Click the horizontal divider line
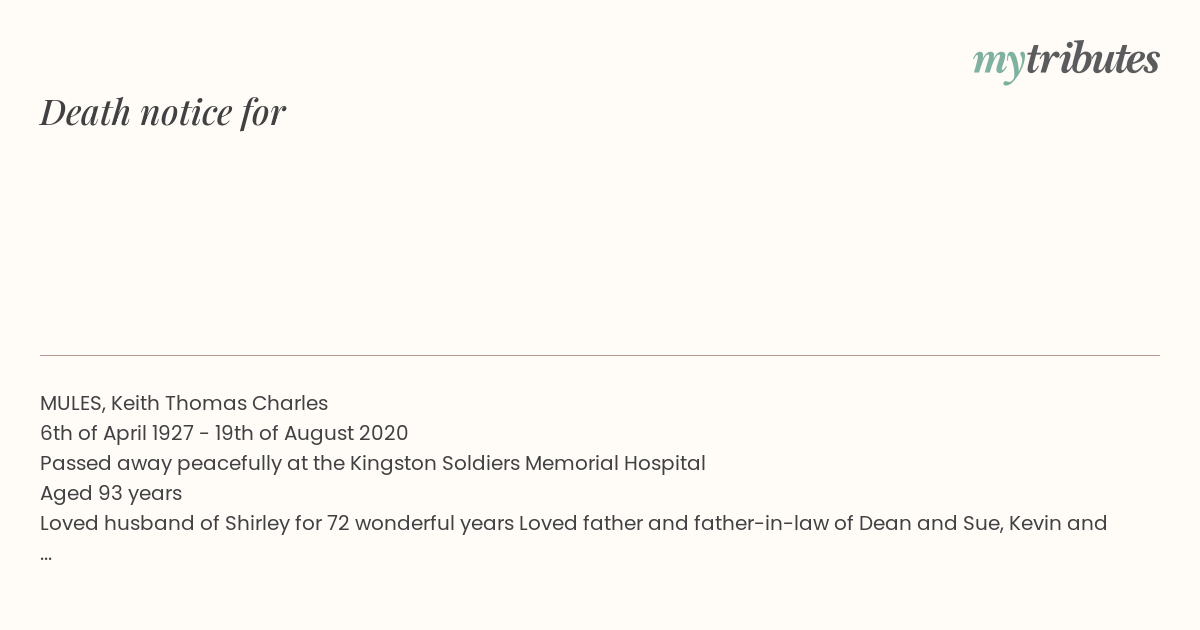Viewport: 1200px width, 630px height. 600,355
